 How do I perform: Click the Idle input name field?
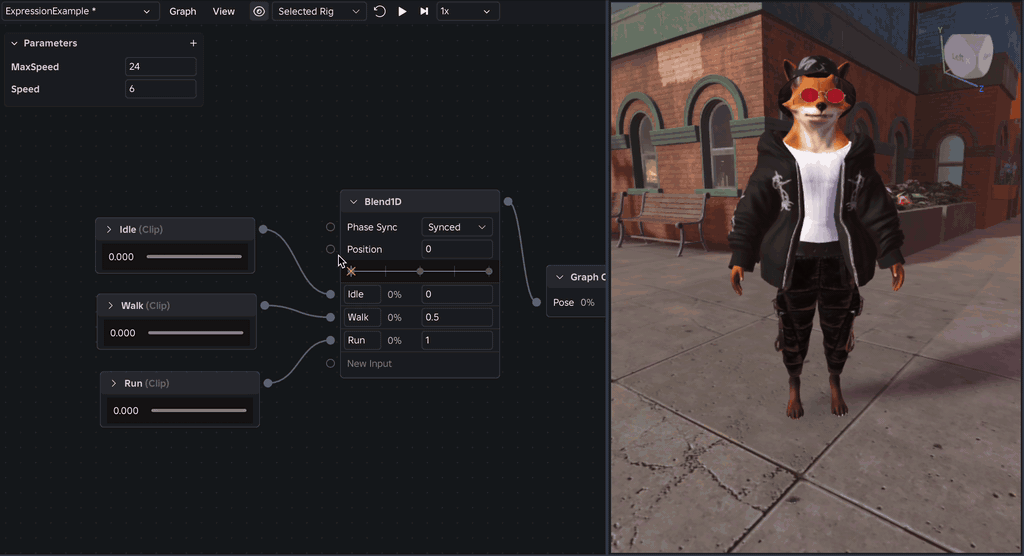pyautogui.click(x=362, y=294)
